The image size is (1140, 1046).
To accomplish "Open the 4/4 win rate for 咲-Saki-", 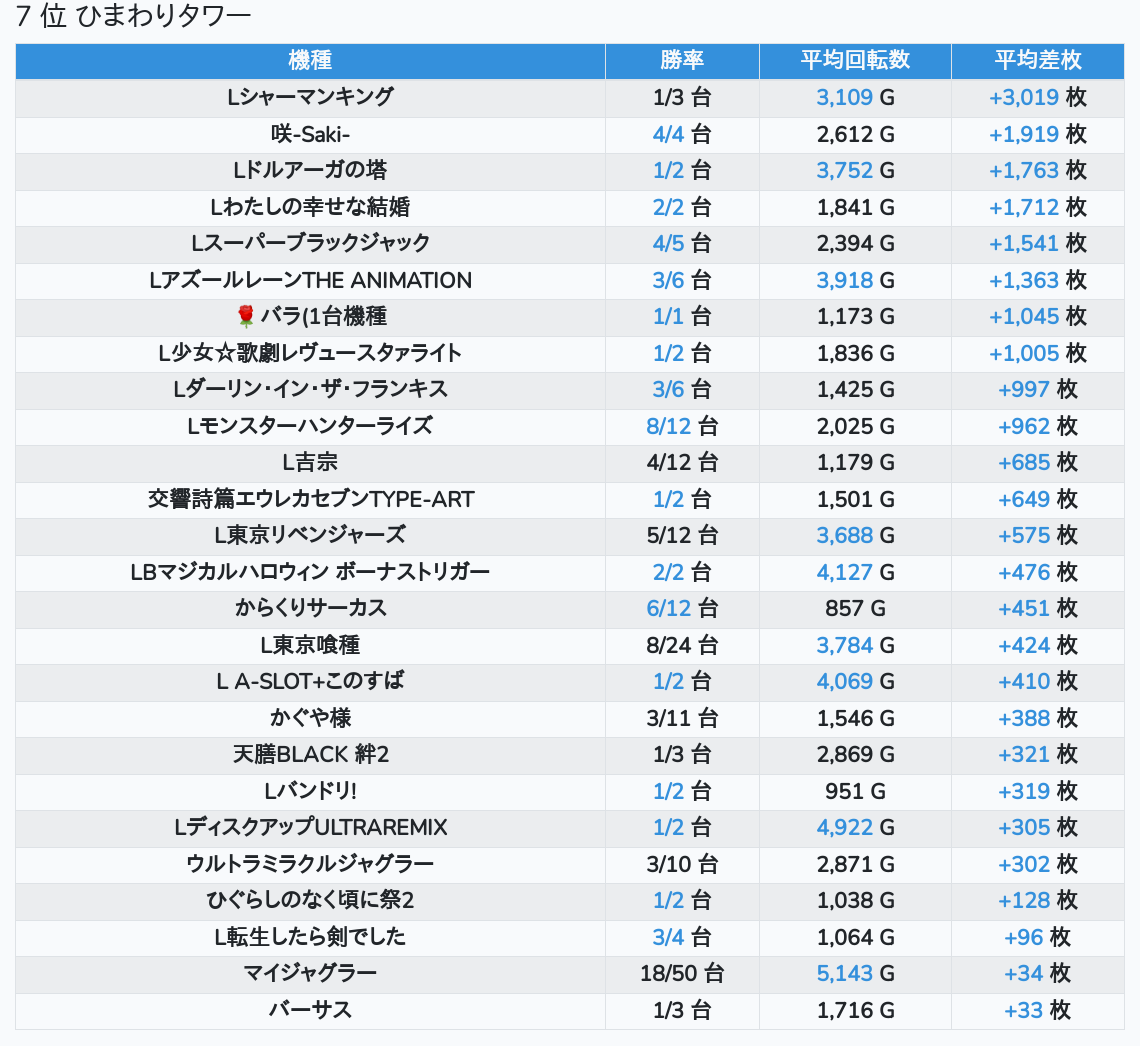I will (x=668, y=134).
